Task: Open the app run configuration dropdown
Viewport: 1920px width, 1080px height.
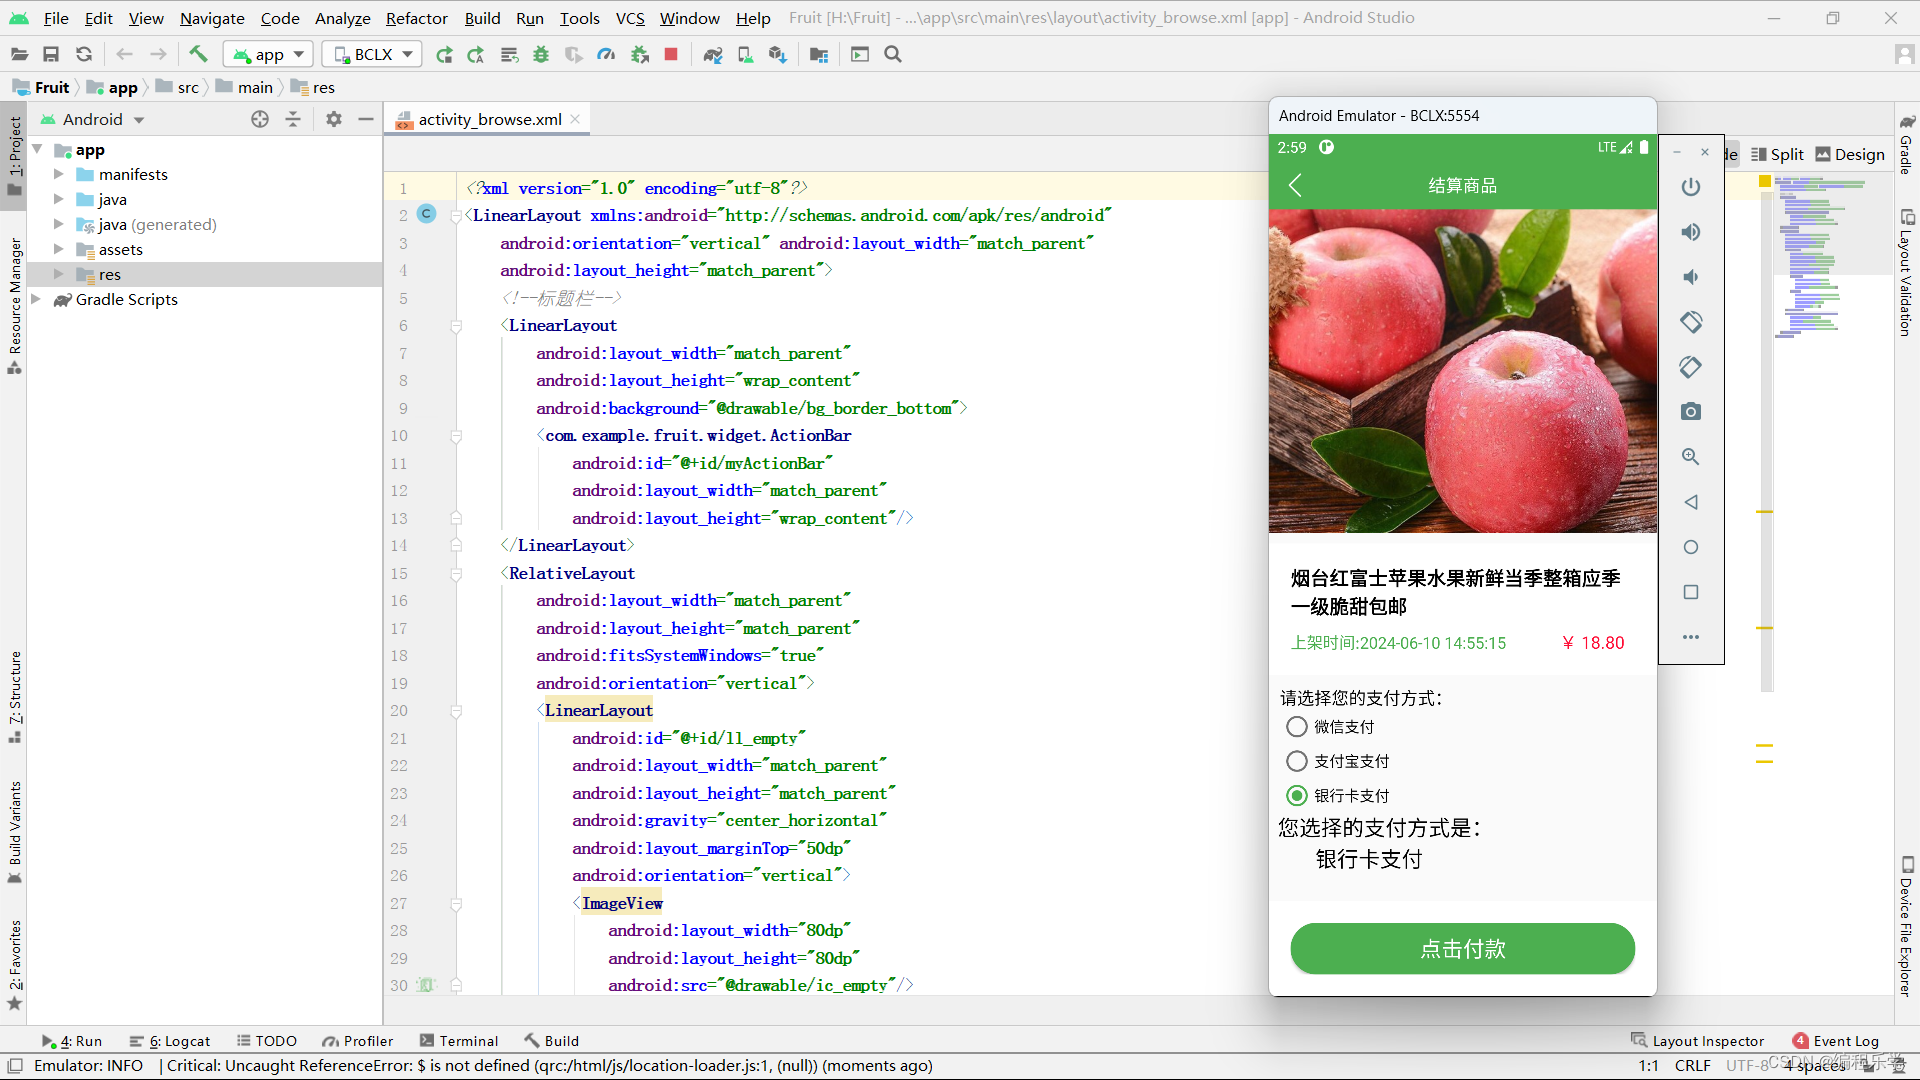Action: click(x=268, y=54)
